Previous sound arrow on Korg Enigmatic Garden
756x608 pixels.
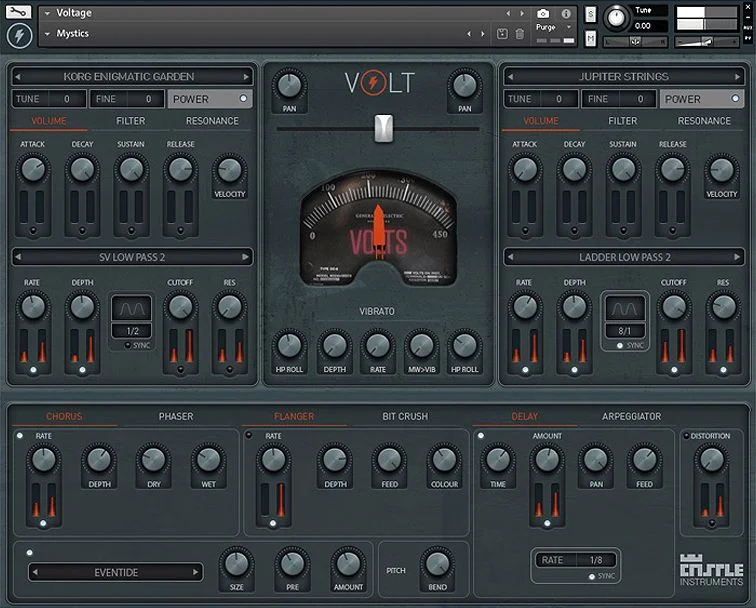tap(17, 77)
